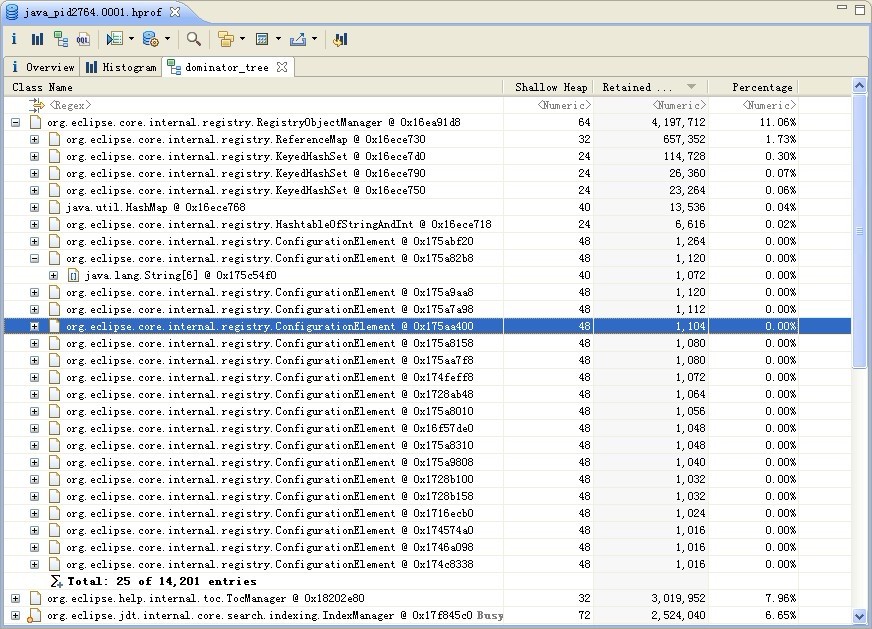872x629 pixels.
Task: Expand the ReferenceMap @ 0x16ece730 node
Action: click(34, 139)
